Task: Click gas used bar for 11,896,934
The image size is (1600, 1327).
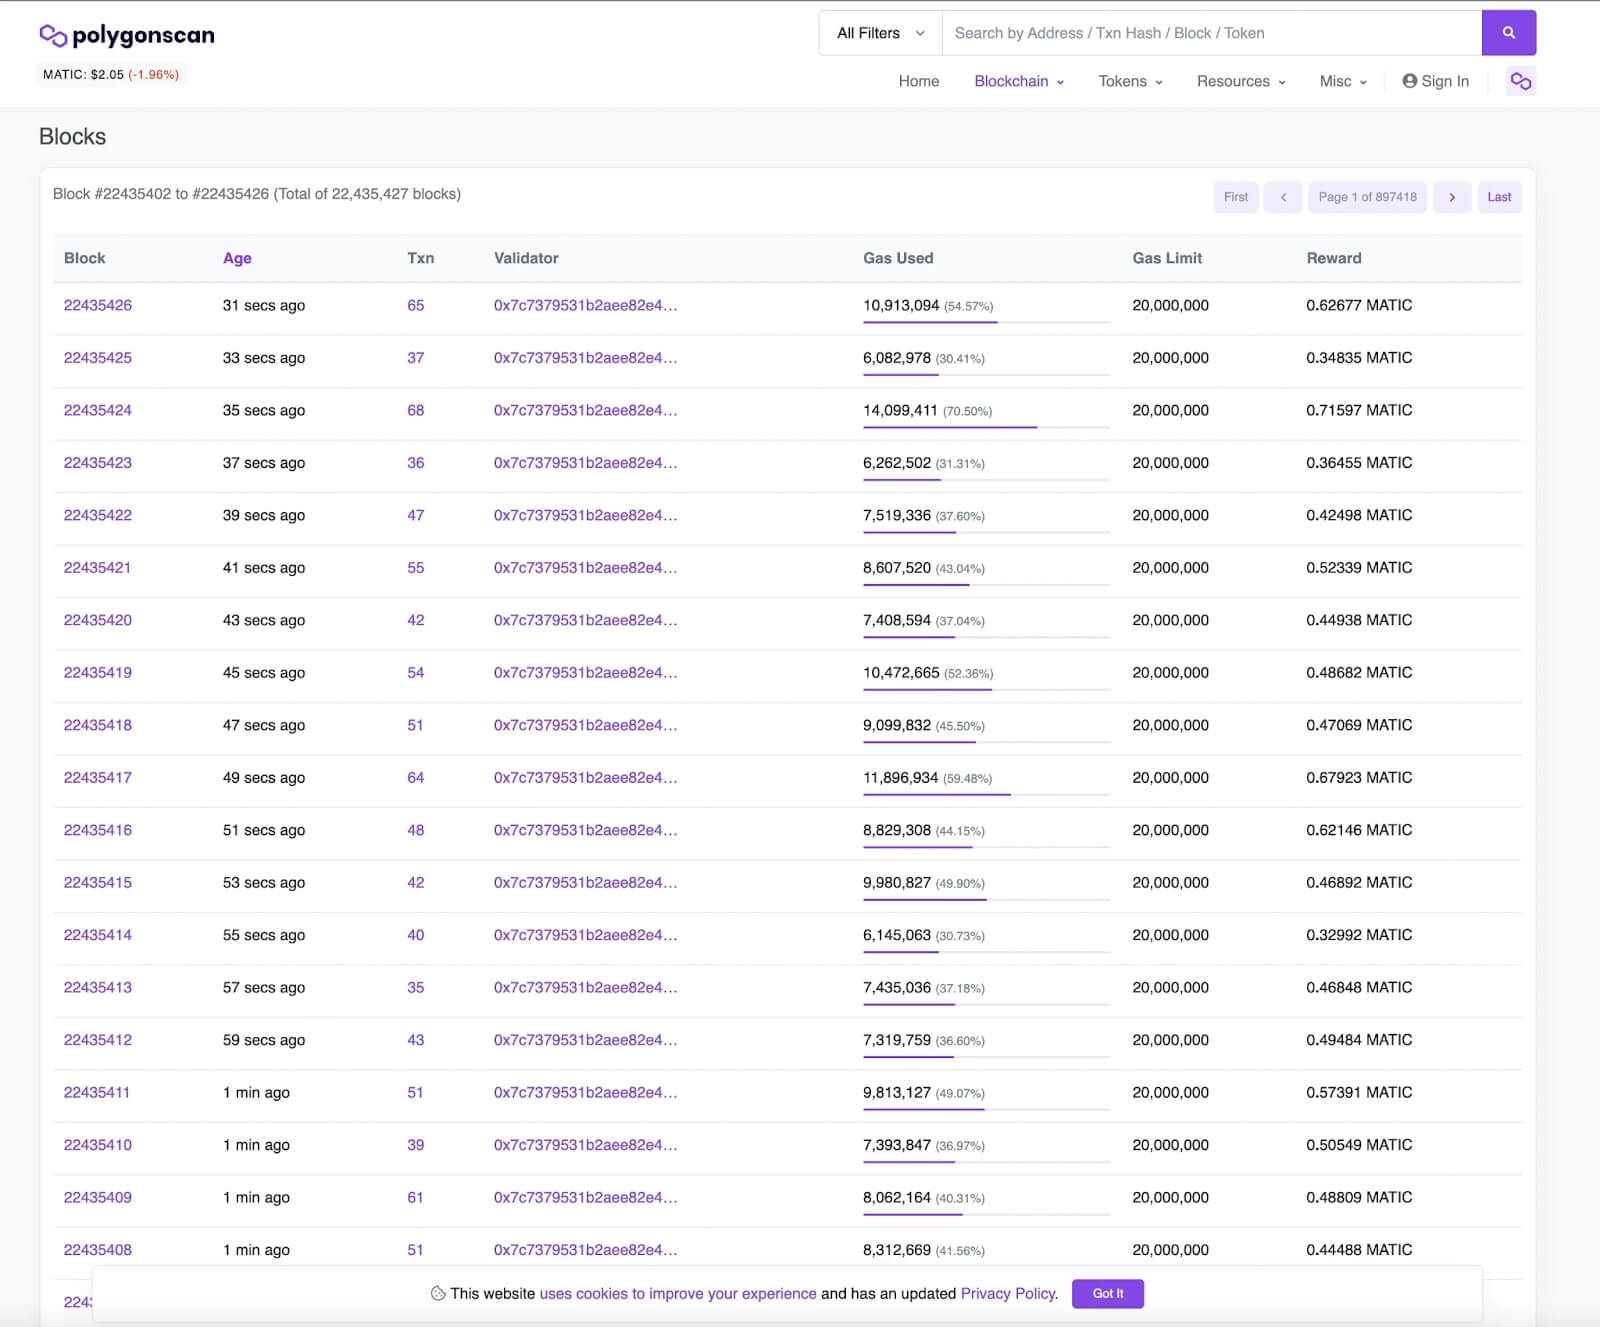Action: pos(986,794)
